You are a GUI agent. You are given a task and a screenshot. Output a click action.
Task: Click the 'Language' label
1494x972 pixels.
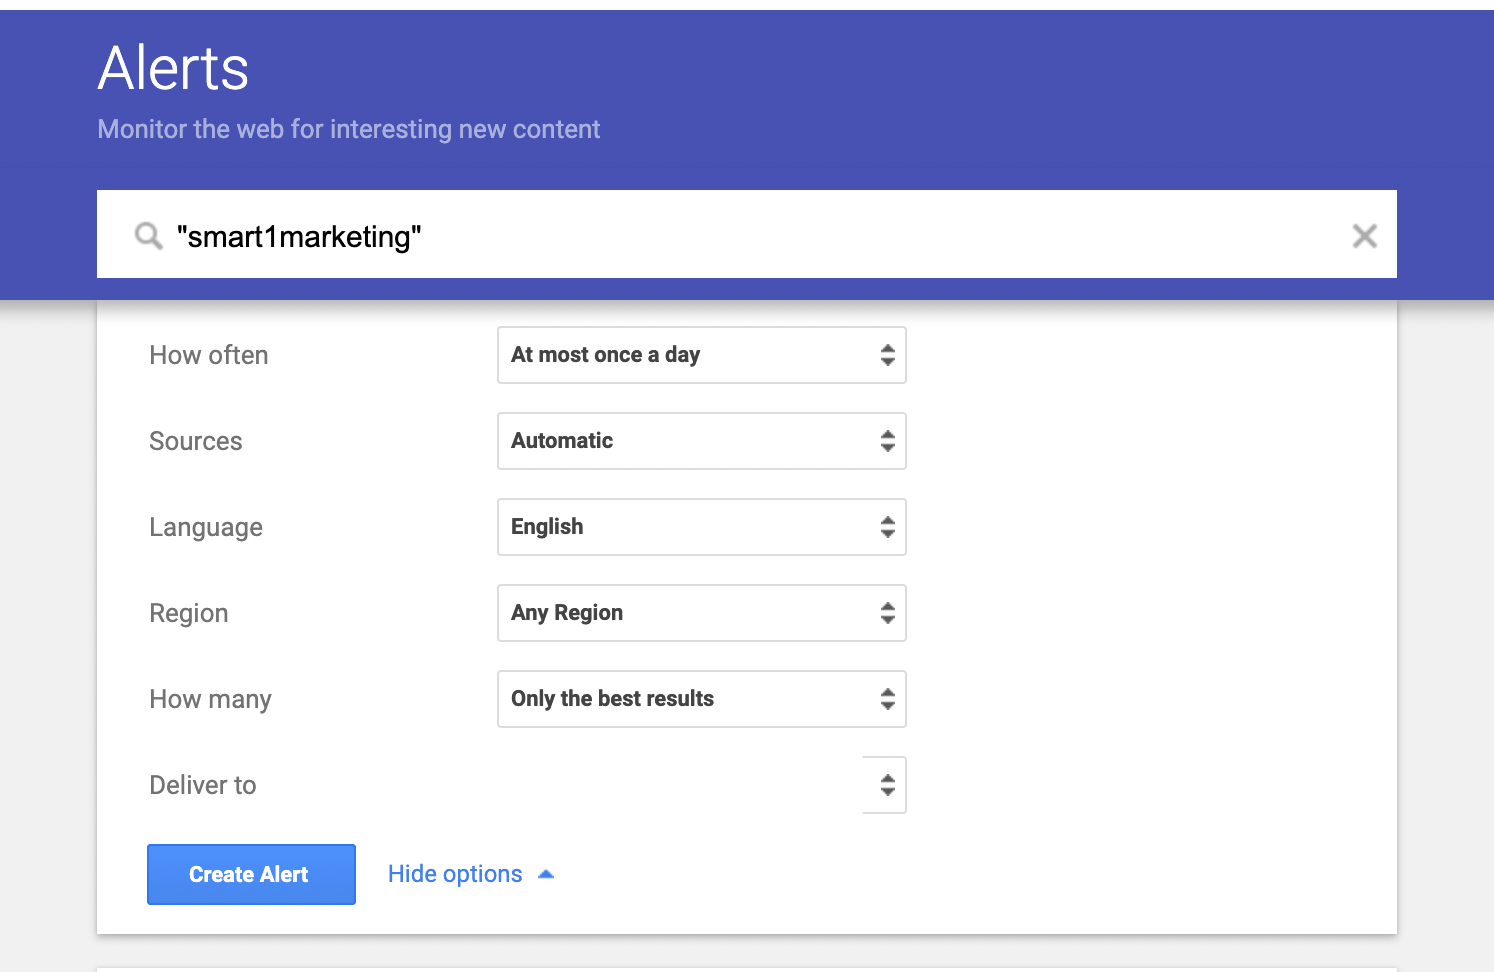pyautogui.click(x=206, y=527)
